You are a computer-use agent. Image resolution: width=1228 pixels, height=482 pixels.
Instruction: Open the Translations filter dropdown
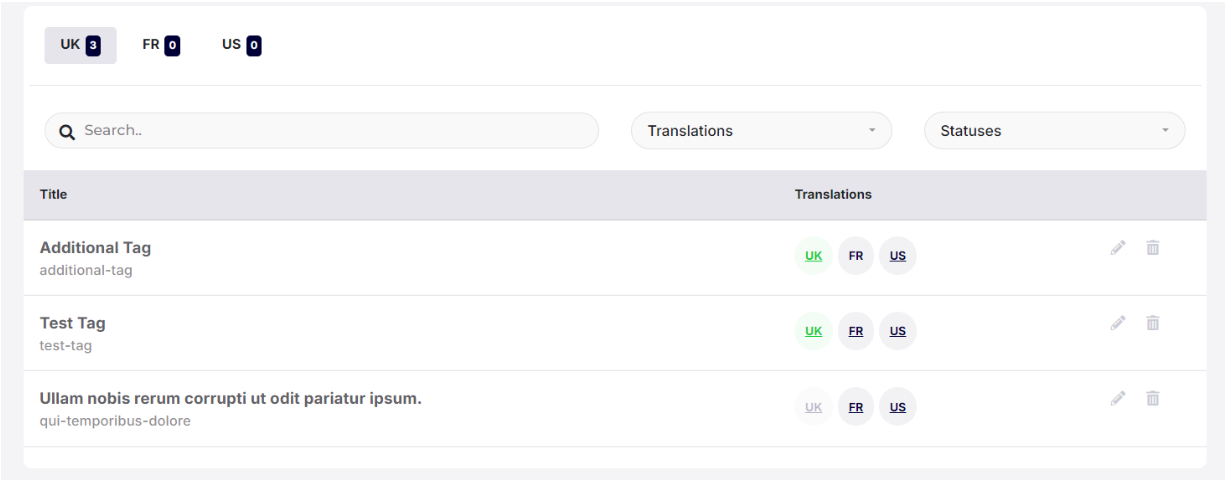pos(761,131)
